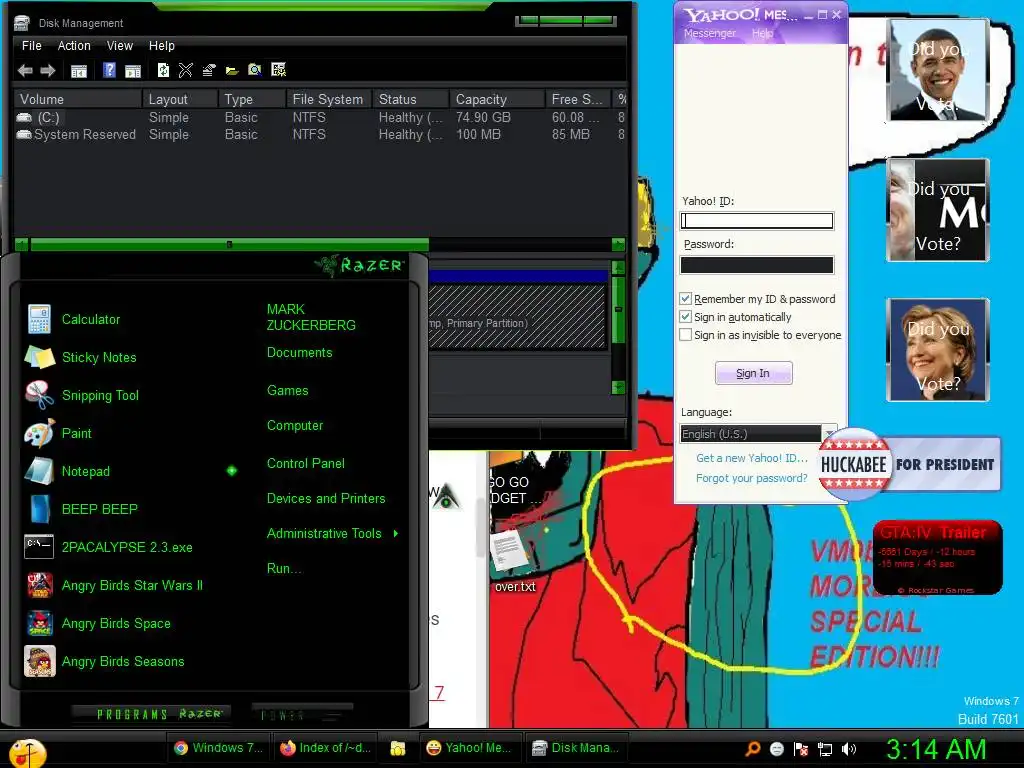Switch to Windows 7 Chrome taskbar button
Screen dimensions: 1024x768
tap(218, 748)
